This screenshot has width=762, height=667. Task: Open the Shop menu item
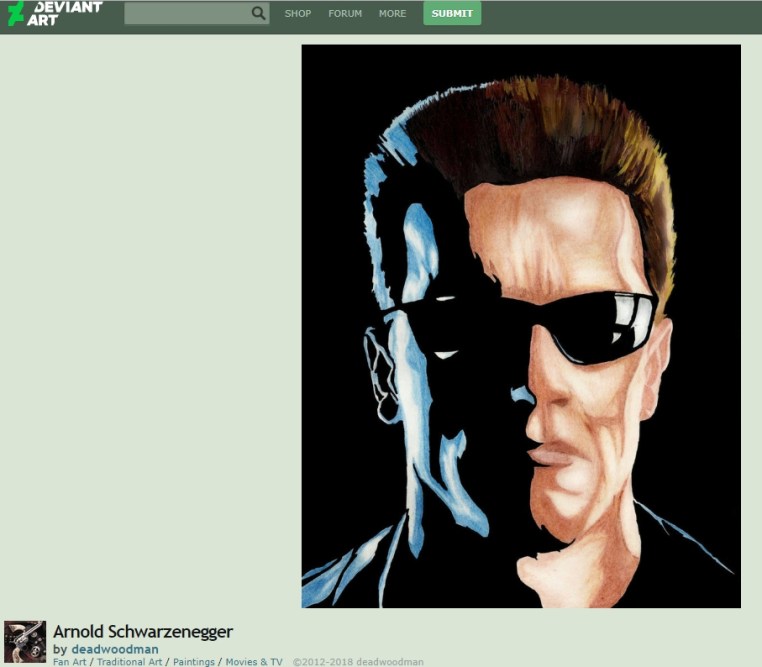pyautogui.click(x=297, y=14)
